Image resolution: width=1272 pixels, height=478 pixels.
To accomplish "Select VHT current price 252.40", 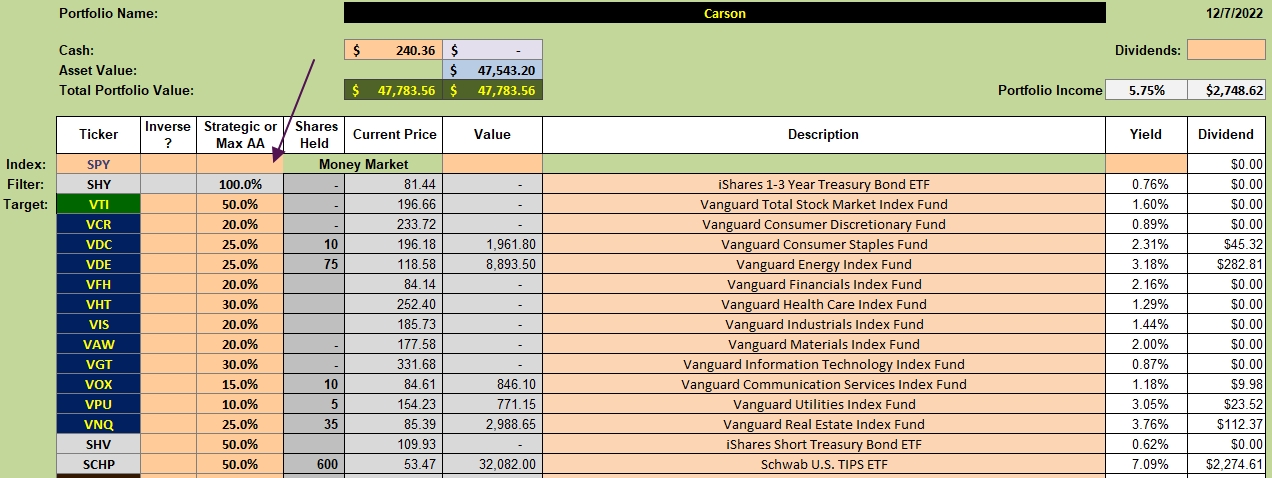I will (x=393, y=304).
